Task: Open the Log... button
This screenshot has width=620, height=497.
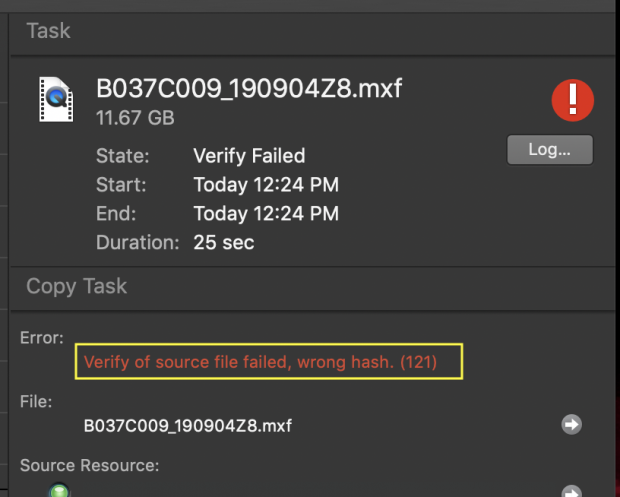Action: 550,149
